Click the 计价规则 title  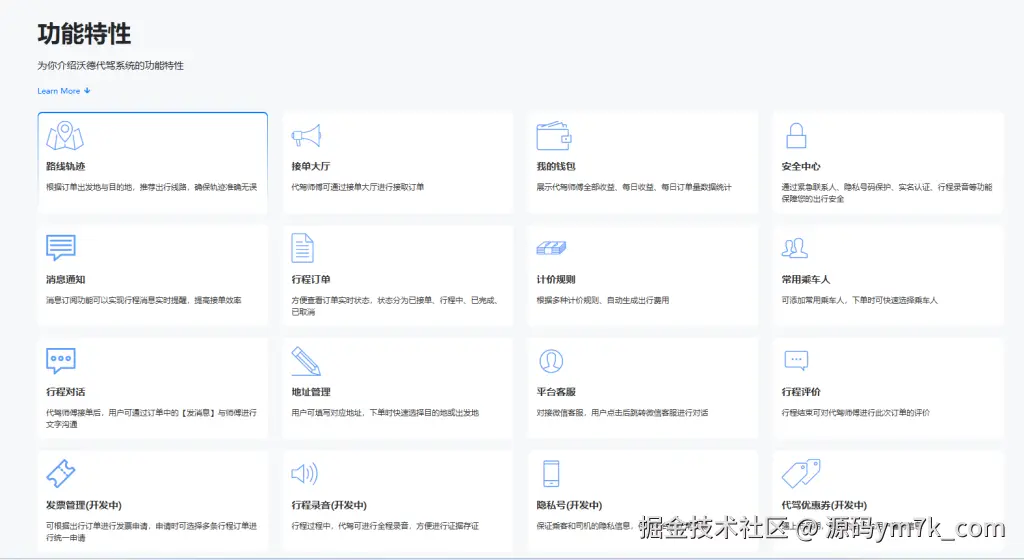point(556,279)
